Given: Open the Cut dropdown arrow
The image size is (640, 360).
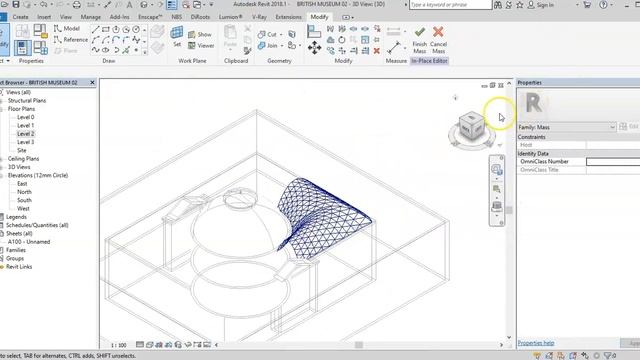Looking at the screenshot, I should point(281,35).
